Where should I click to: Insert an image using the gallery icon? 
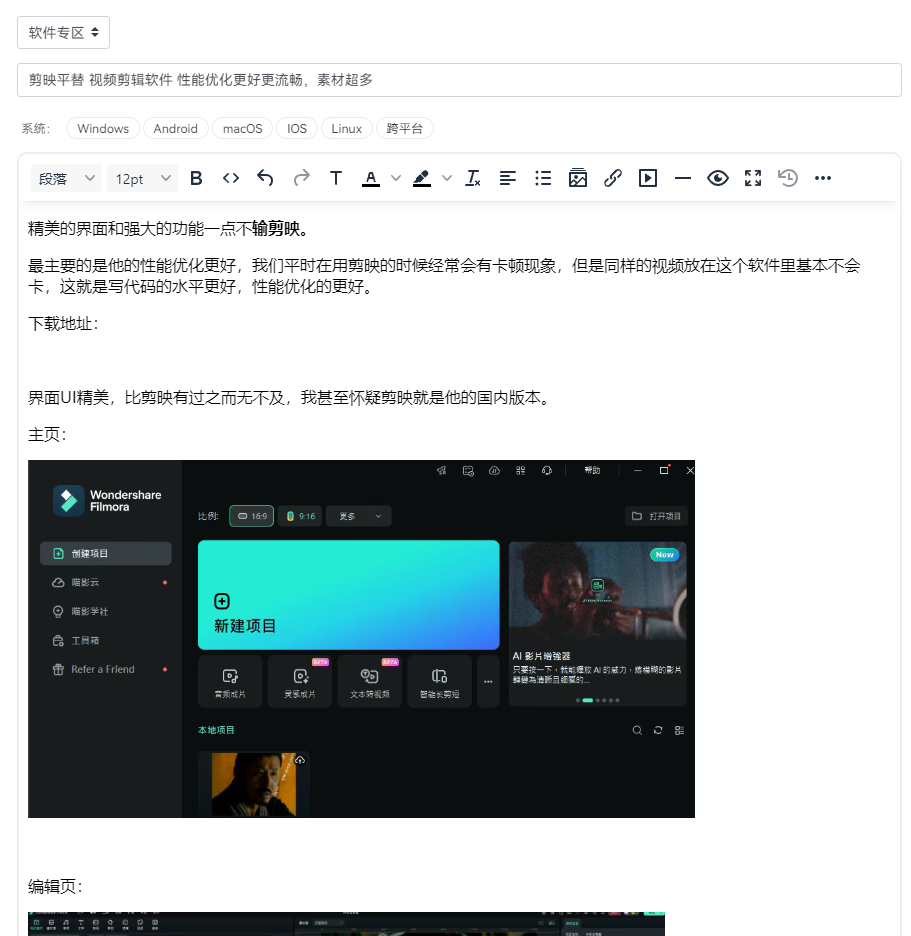pyautogui.click(x=577, y=178)
